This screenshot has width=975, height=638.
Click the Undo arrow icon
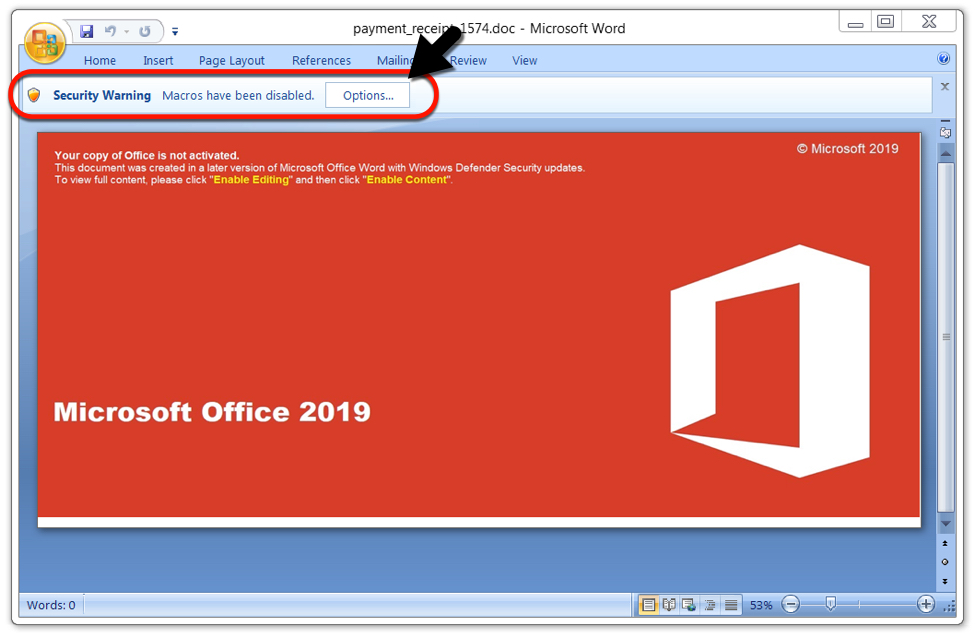click(x=110, y=30)
